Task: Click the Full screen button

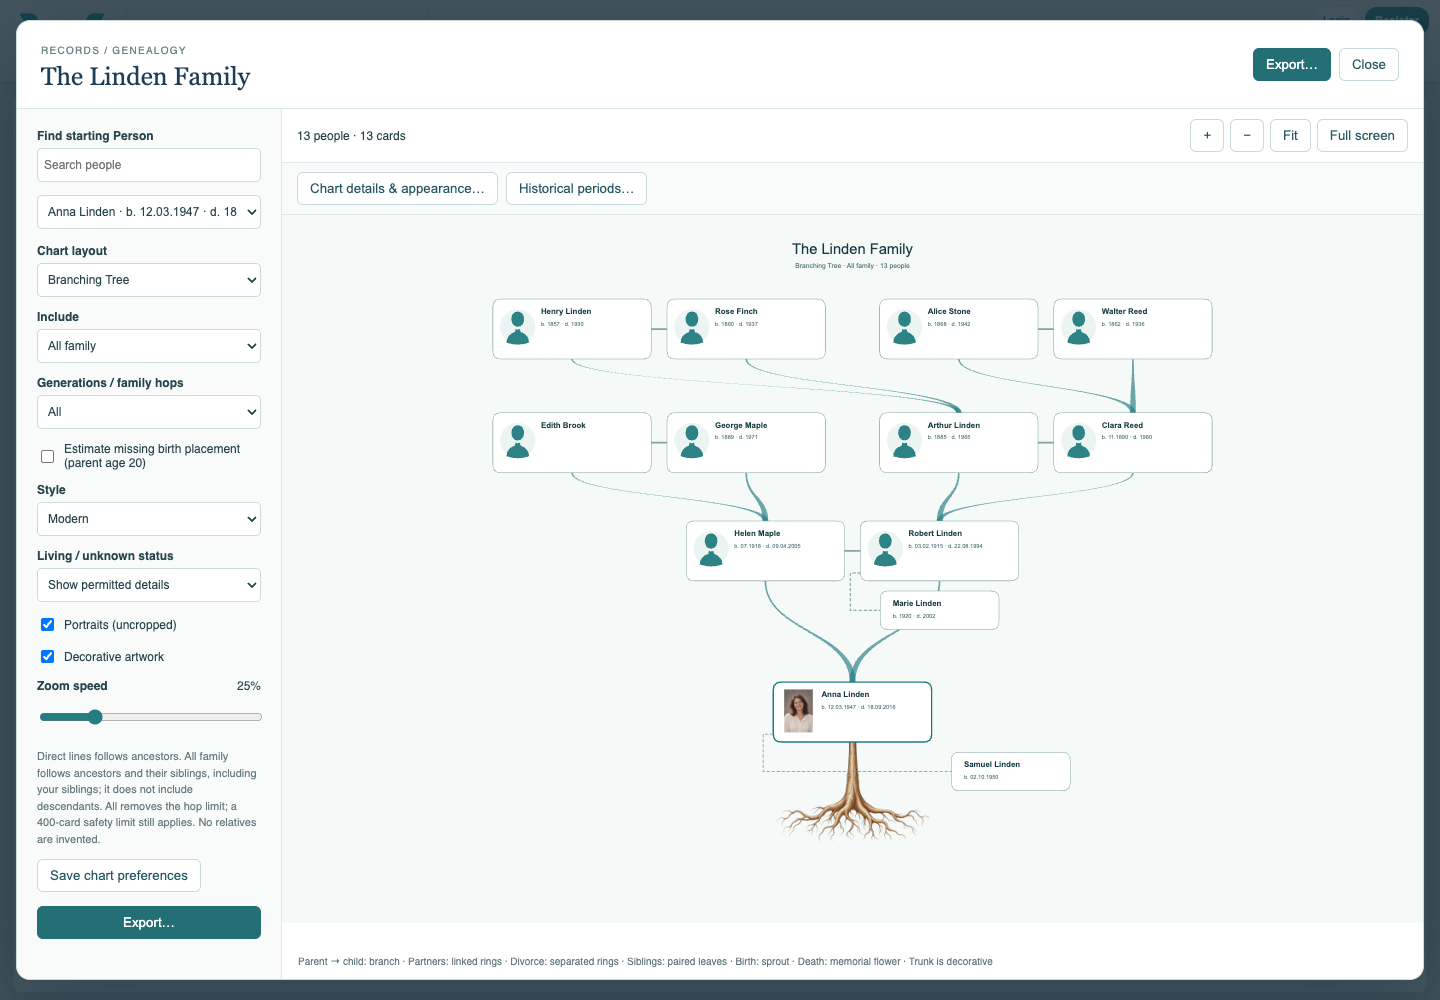Action: (1362, 136)
